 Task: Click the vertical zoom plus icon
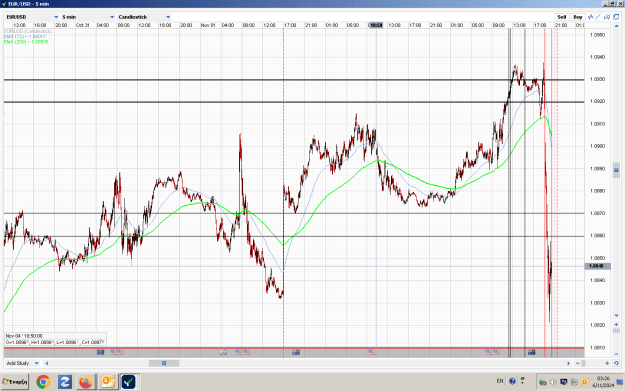[616, 325]
